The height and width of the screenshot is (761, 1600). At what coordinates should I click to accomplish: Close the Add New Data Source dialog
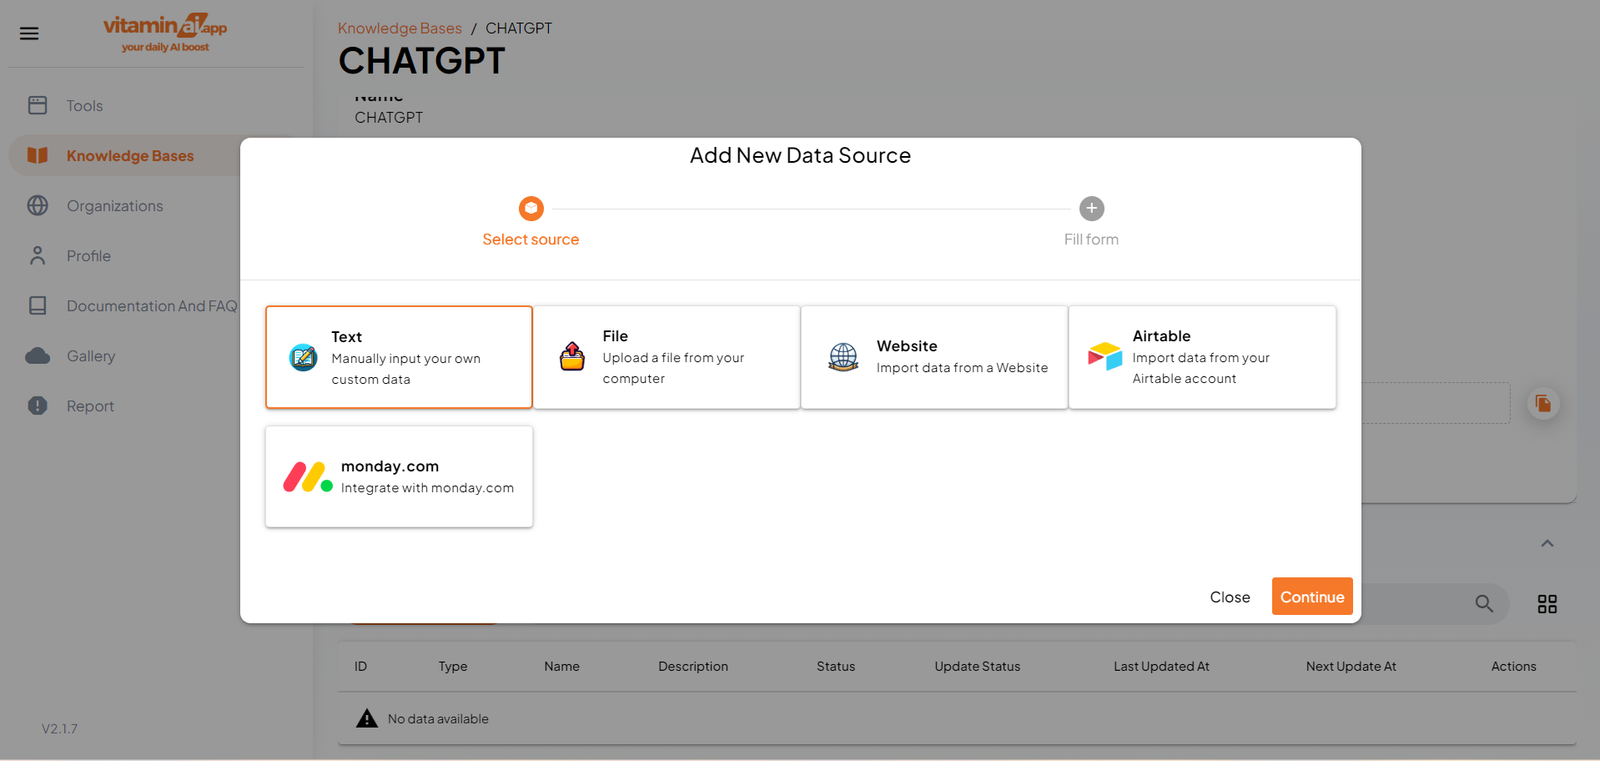coord(1230,596)
